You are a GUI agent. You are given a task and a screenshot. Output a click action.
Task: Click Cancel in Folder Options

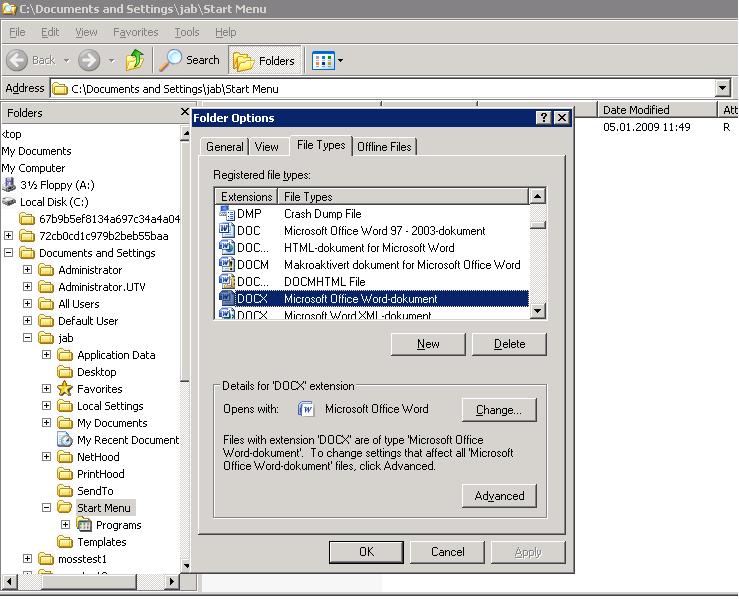coord(447,552)
